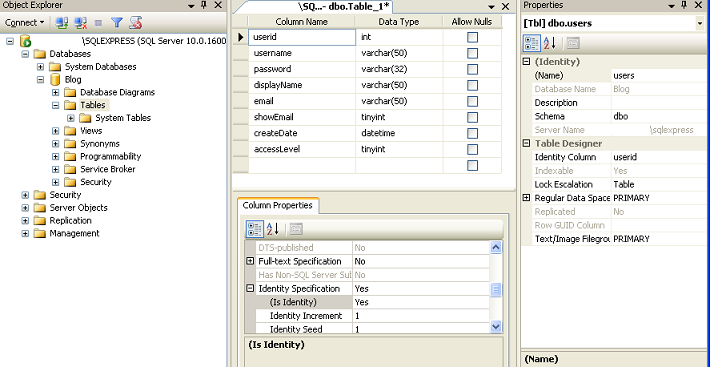
Task: Collapse the SQLEXPRESS server node
Action: (x=10, y=41)
